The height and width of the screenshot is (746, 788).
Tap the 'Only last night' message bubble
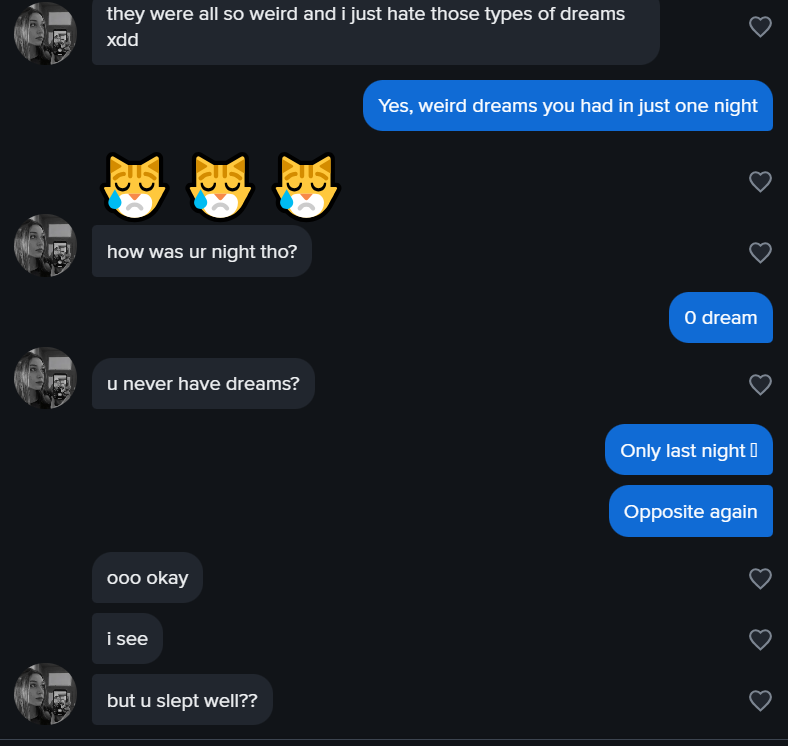tap(688, 450)
